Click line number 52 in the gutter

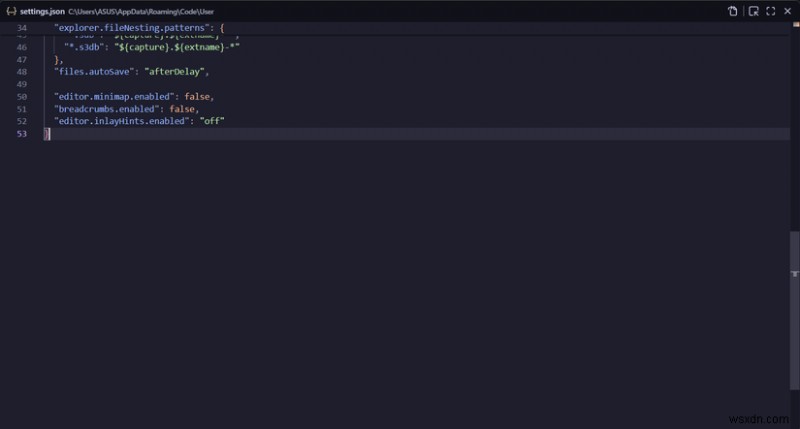21,121
